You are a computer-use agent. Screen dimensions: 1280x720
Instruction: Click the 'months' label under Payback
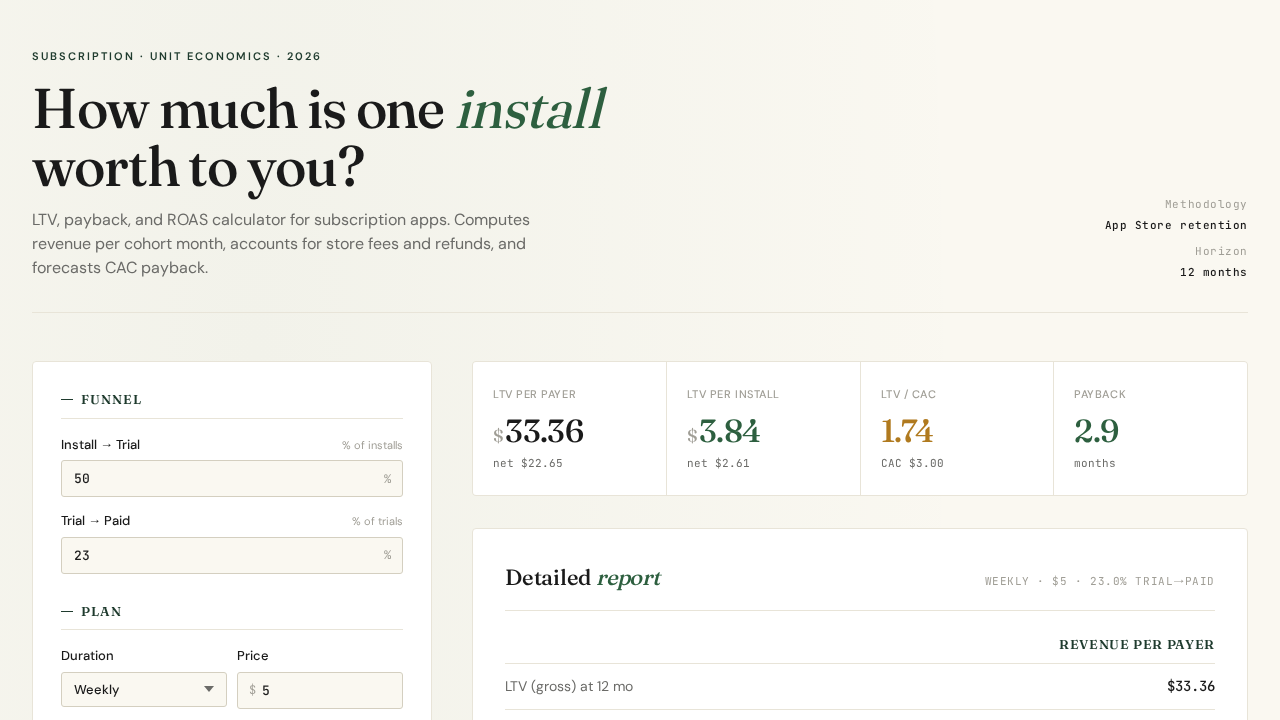pos(1095,464)
